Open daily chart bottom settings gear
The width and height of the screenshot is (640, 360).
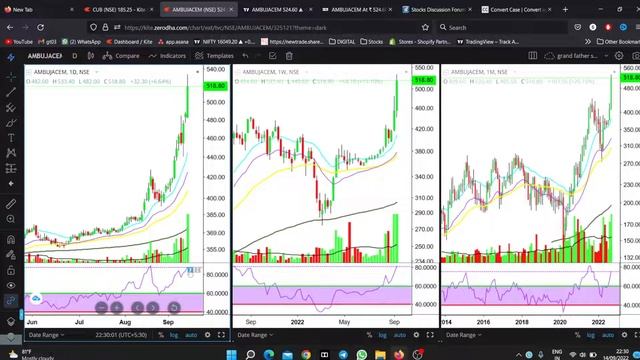point(208,335)
